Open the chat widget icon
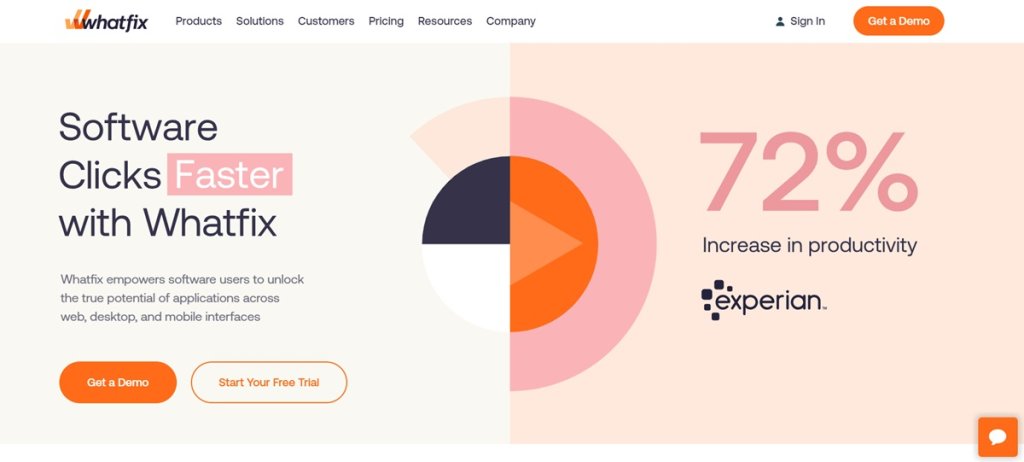Image resolution: width=1024 pixels, height=462 pixels. 998,437
